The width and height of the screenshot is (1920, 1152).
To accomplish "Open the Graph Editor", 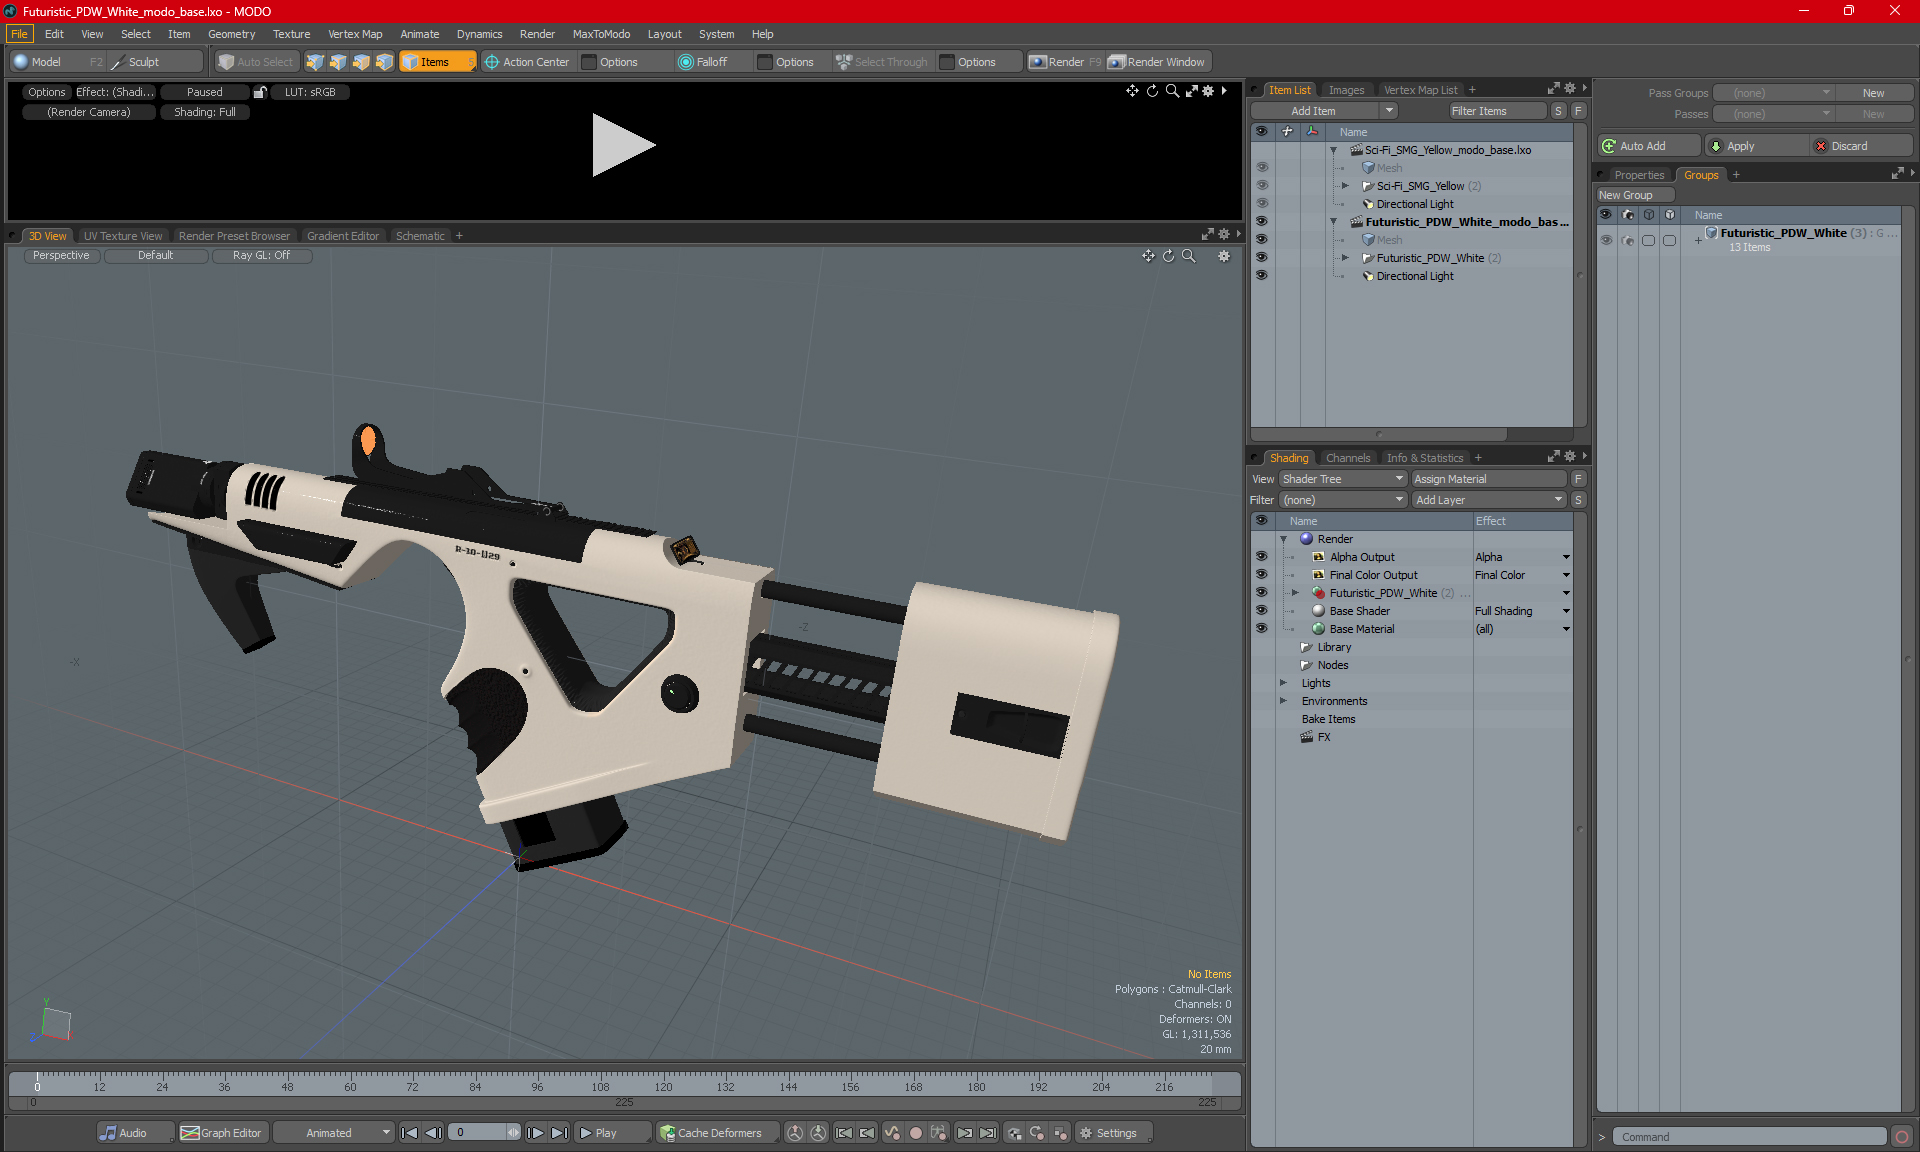I will coord(222,1133).
